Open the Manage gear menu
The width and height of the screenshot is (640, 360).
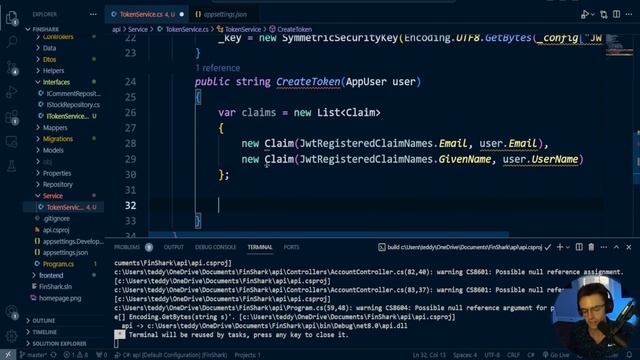[x=12, y=336]
